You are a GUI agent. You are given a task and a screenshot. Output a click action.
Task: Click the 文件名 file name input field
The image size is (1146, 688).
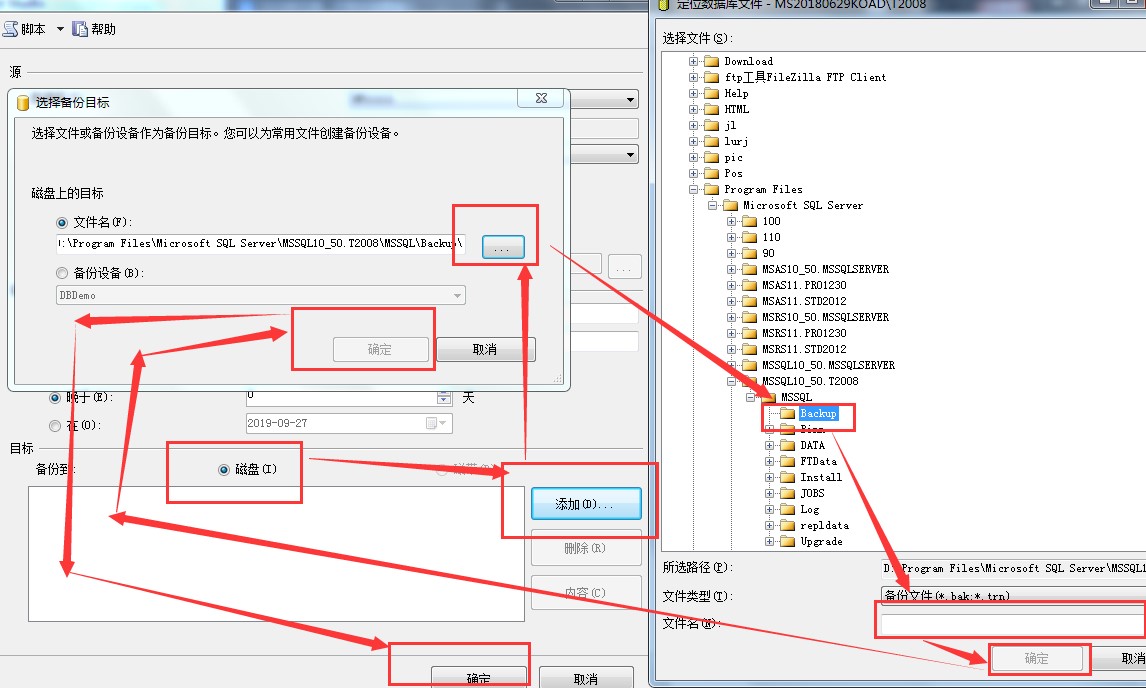(x=1013, y=624)
